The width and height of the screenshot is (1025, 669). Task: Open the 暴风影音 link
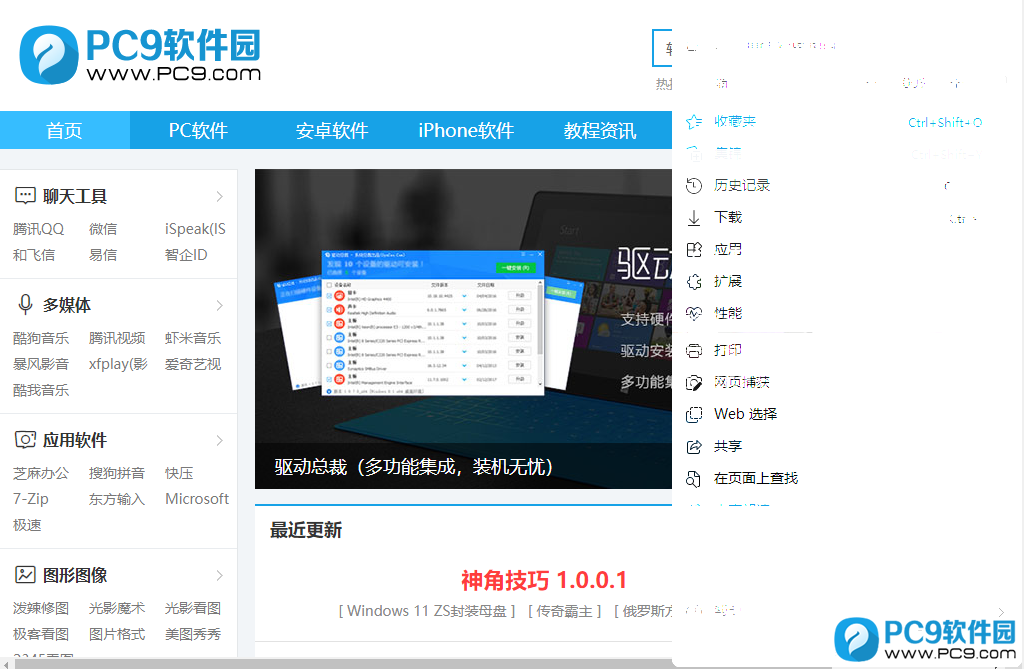[x=41, y=364]
